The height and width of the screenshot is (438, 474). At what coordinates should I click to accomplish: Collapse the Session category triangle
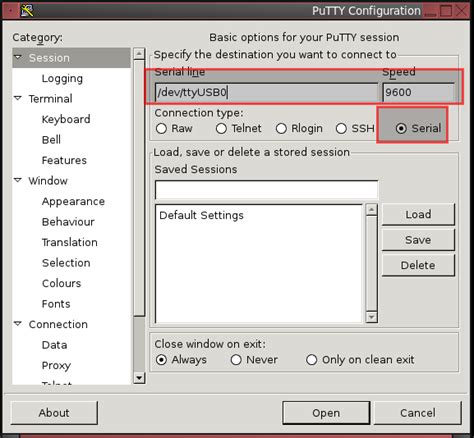(x=18, y=57)
